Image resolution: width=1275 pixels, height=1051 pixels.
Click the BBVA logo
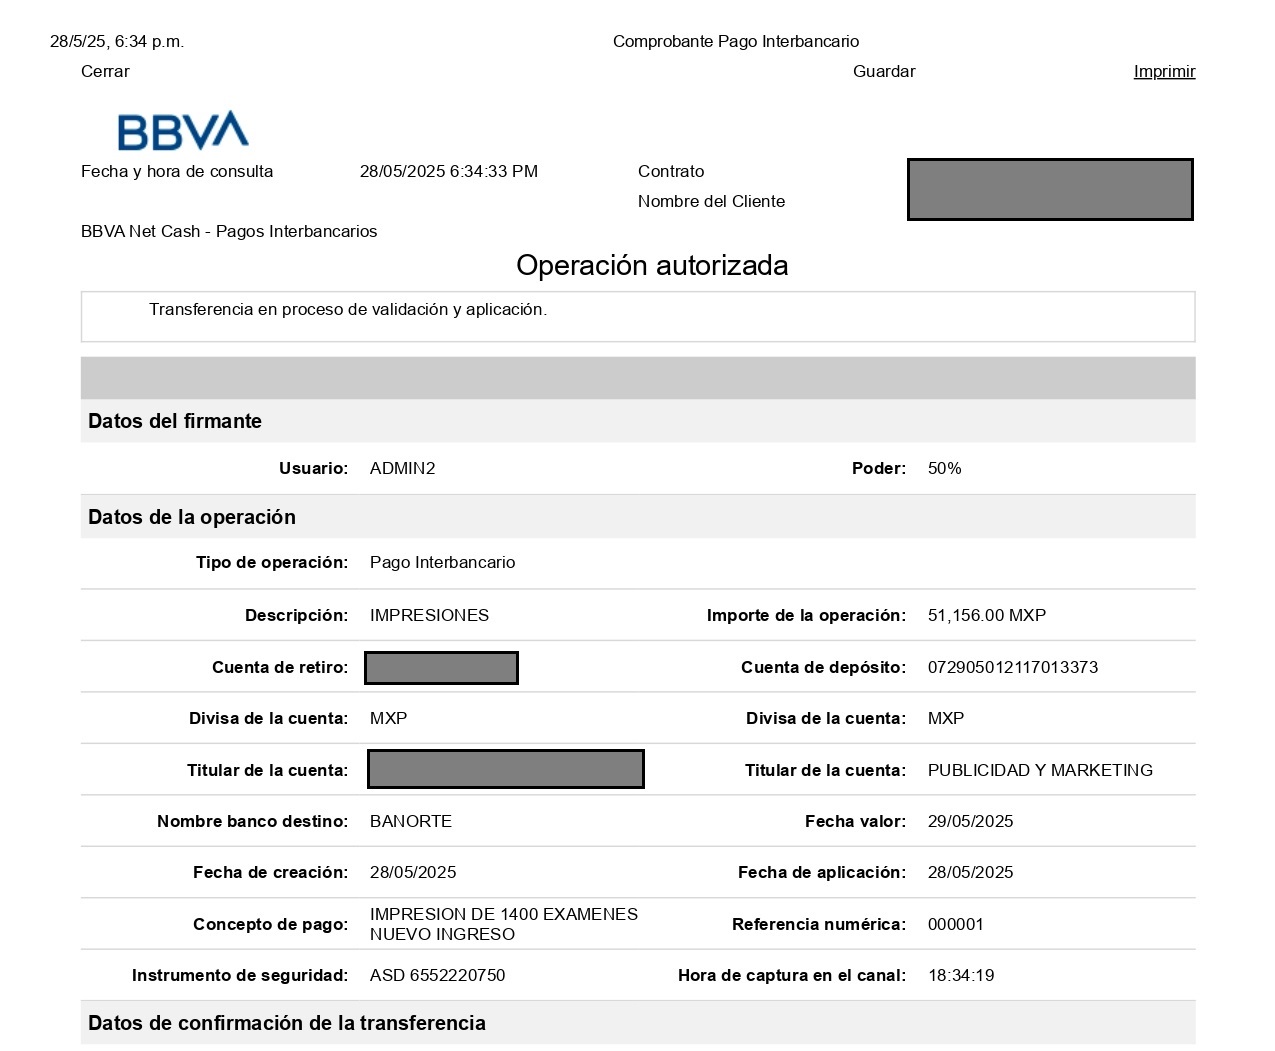tap(183, 131)
